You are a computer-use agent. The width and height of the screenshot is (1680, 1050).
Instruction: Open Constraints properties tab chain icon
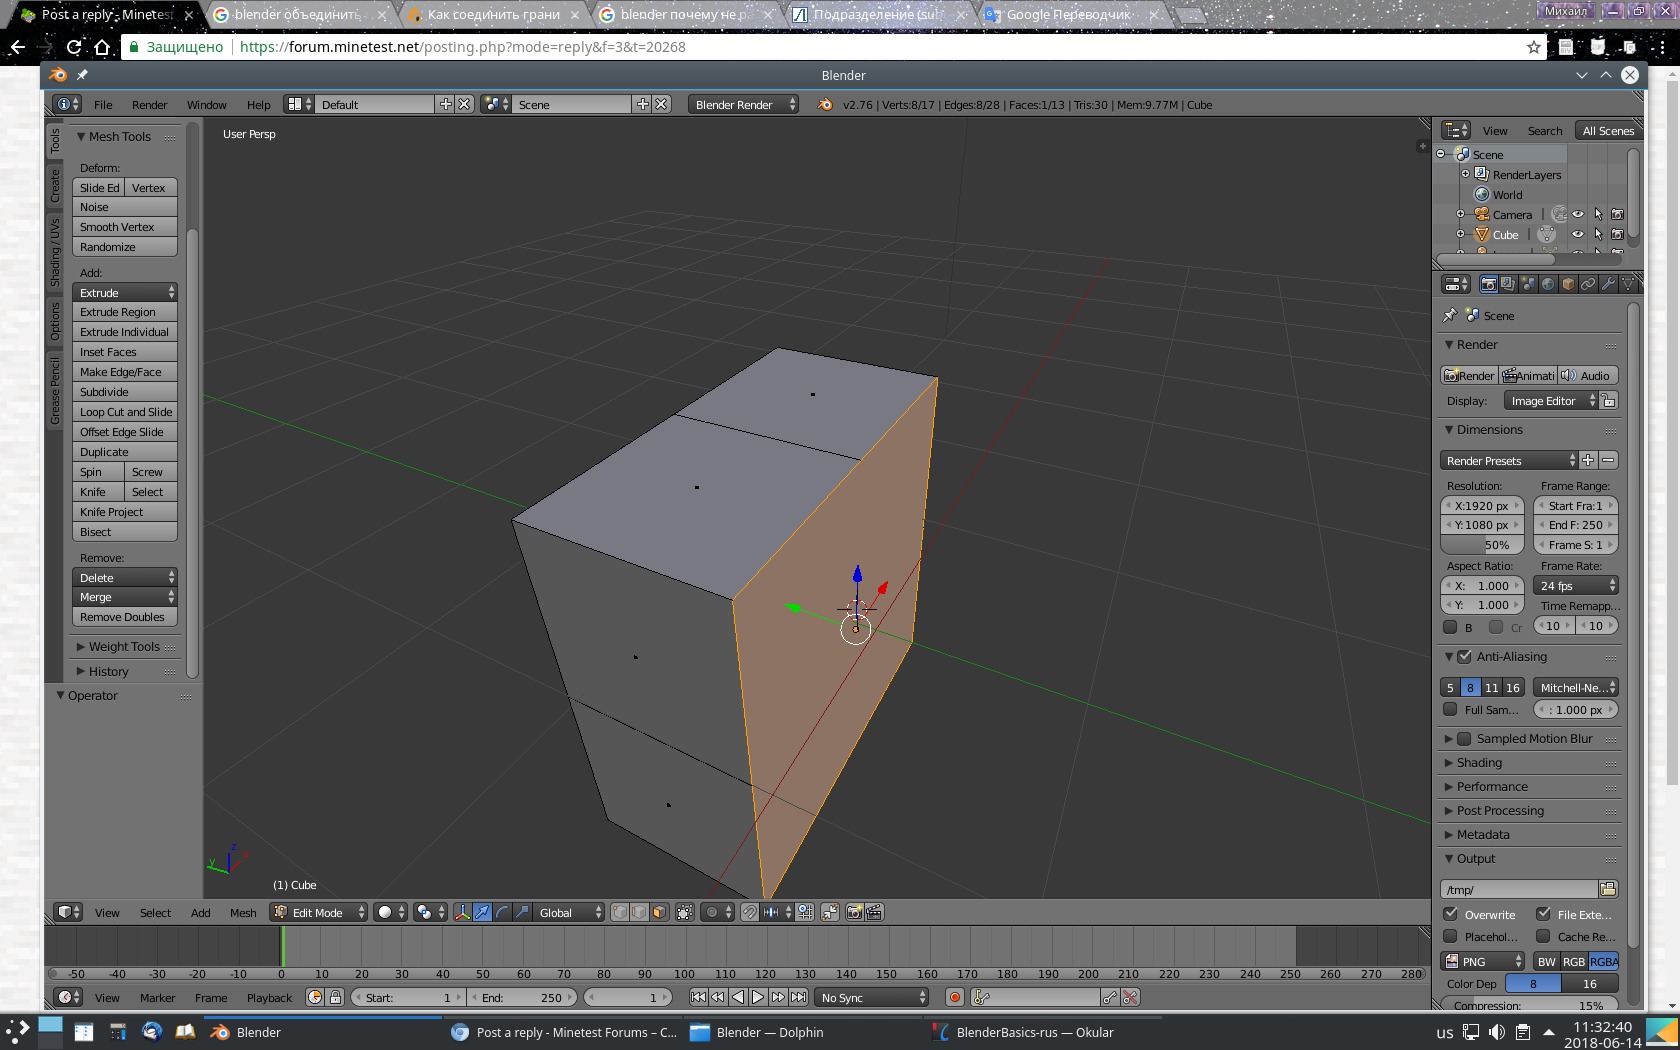pyautogui.click(x=1588, y=284)
